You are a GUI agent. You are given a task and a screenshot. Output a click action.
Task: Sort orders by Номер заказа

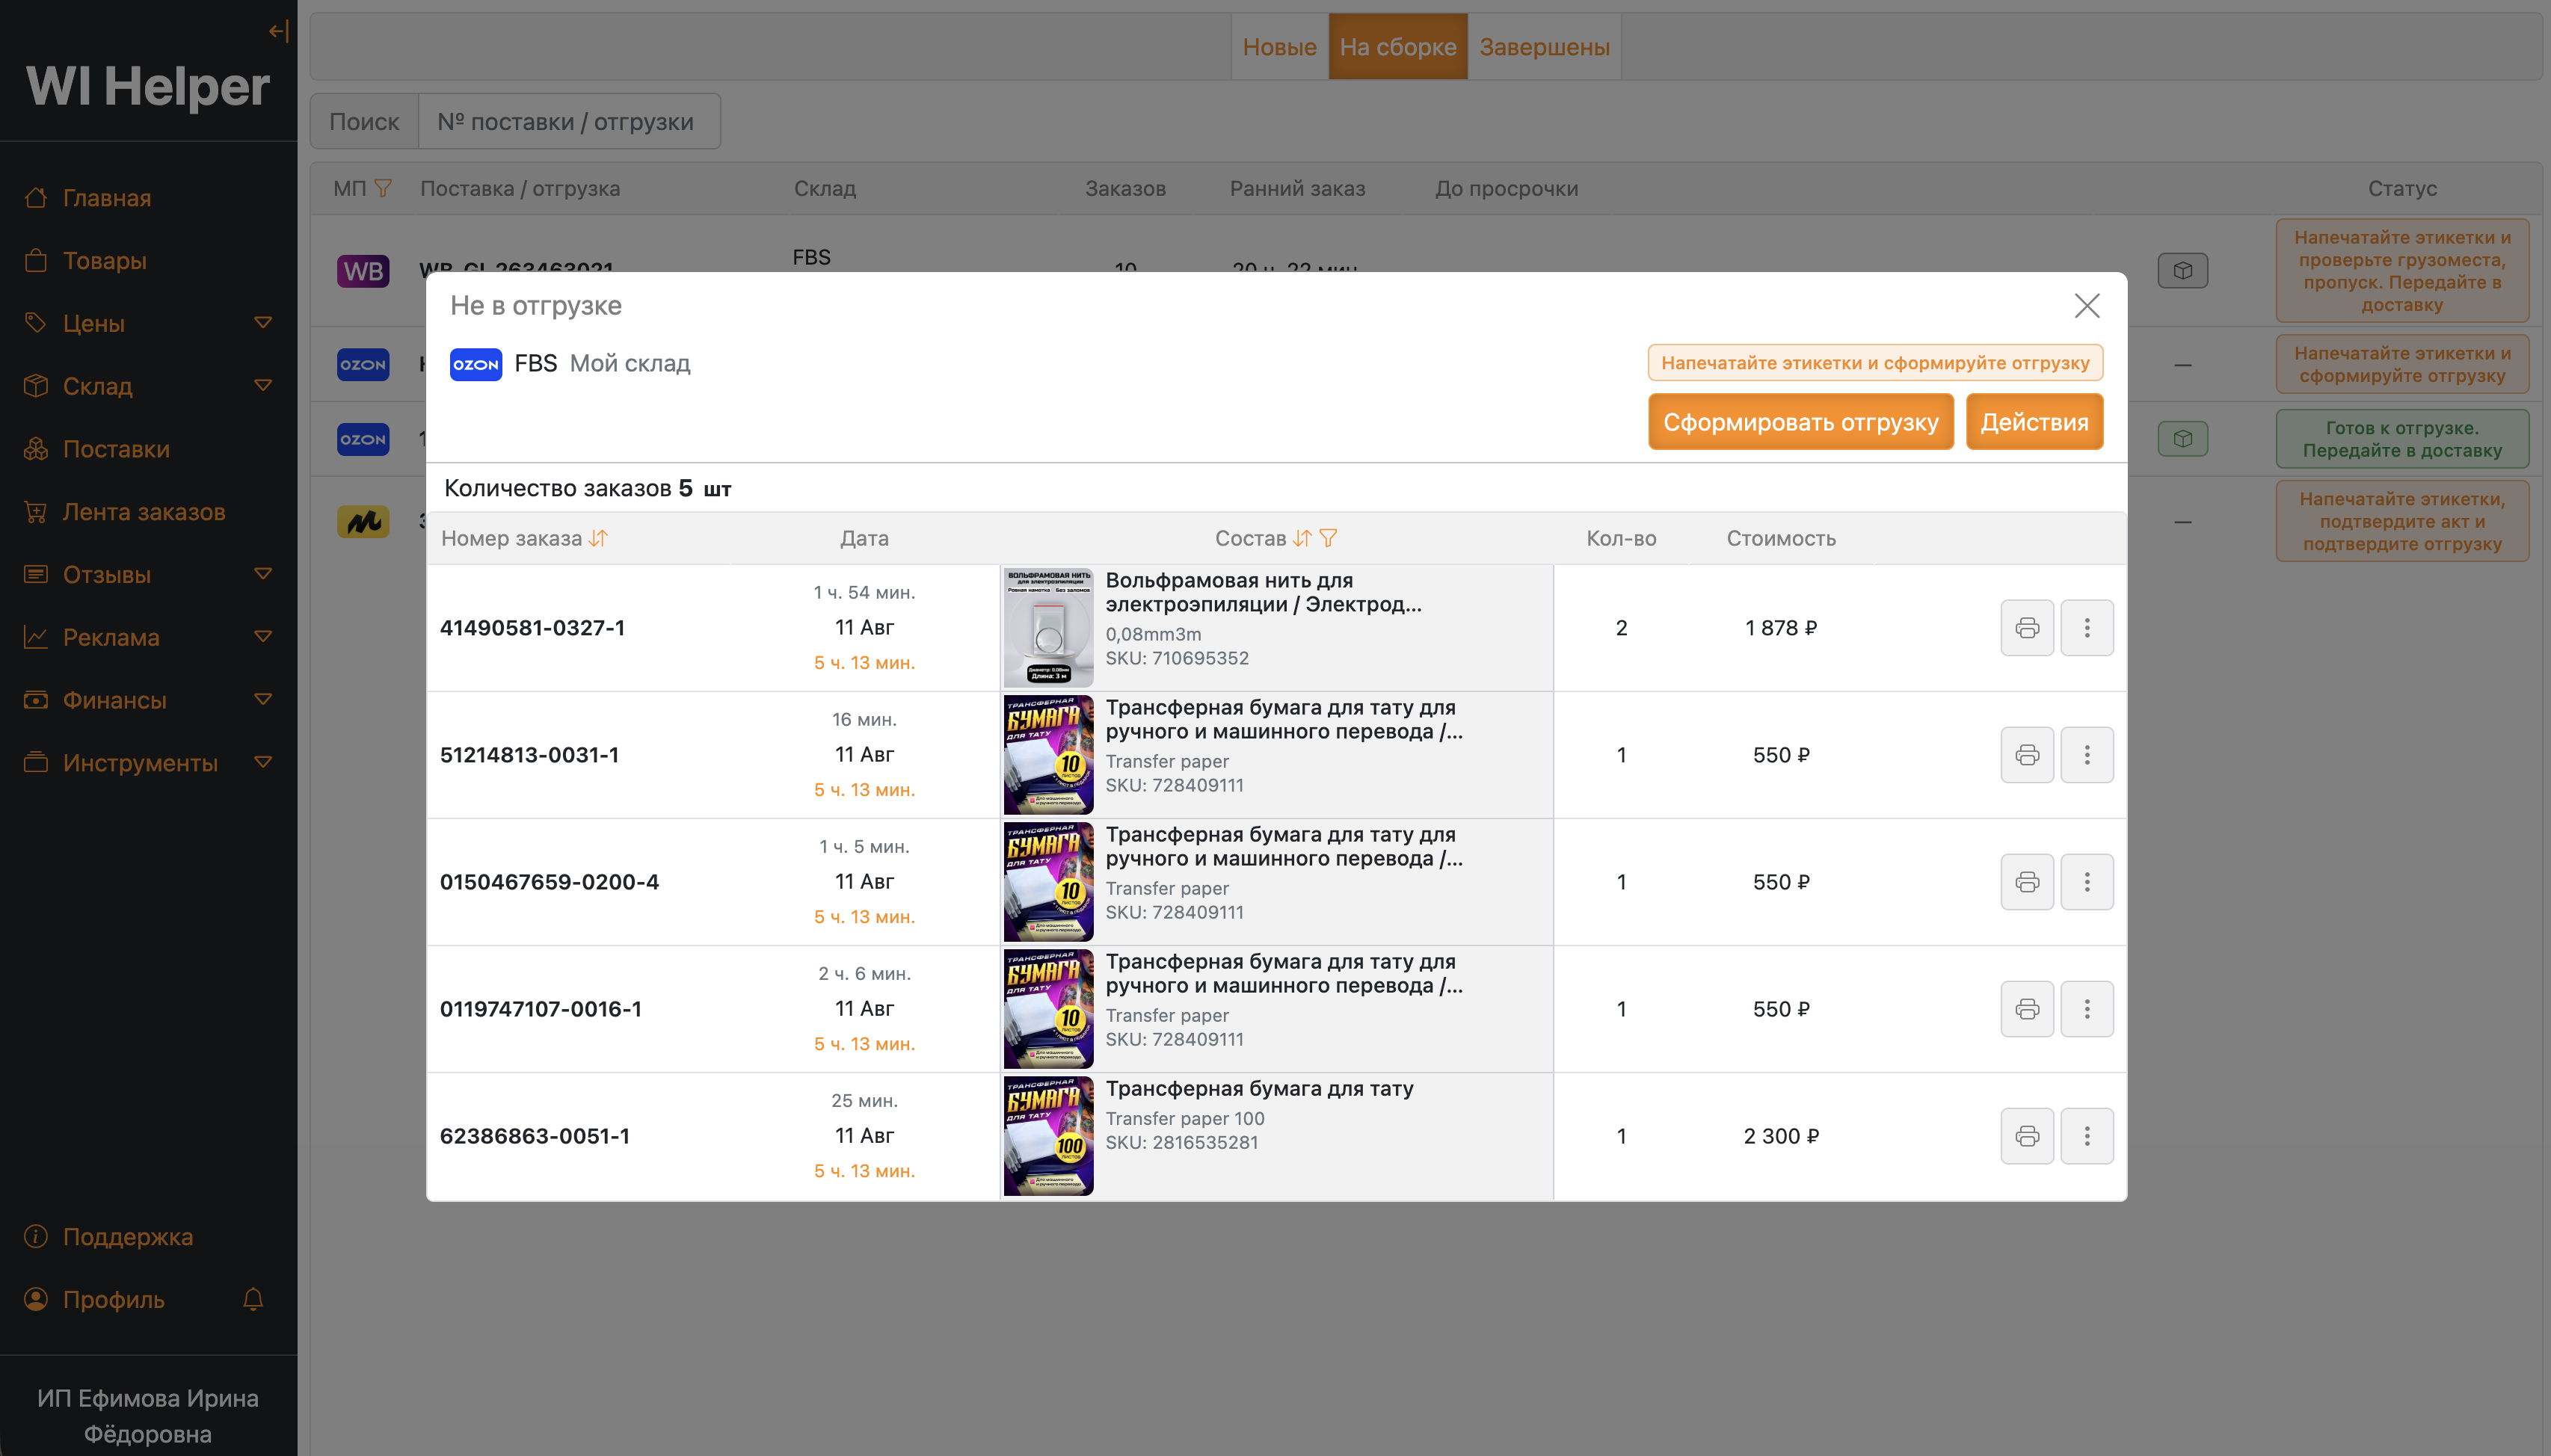tap(598, 538)
